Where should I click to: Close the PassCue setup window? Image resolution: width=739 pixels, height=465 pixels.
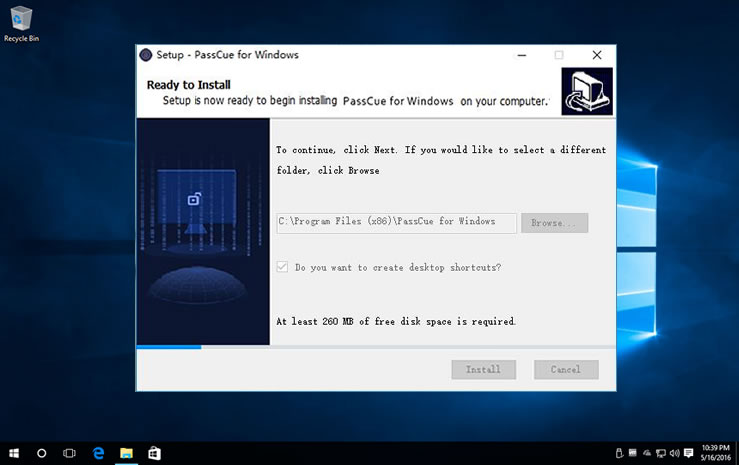click(597, 55)
